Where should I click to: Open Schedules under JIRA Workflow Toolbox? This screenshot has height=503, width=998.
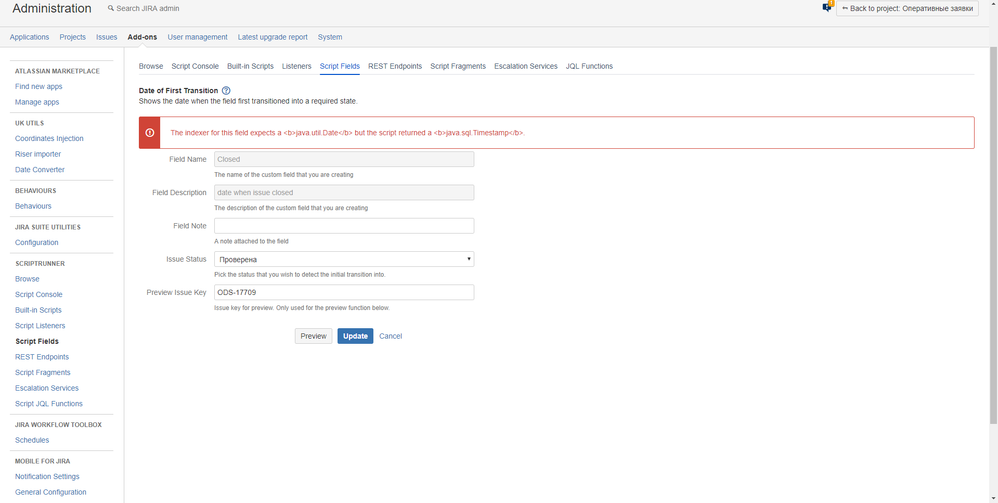[x=32, y=440]
